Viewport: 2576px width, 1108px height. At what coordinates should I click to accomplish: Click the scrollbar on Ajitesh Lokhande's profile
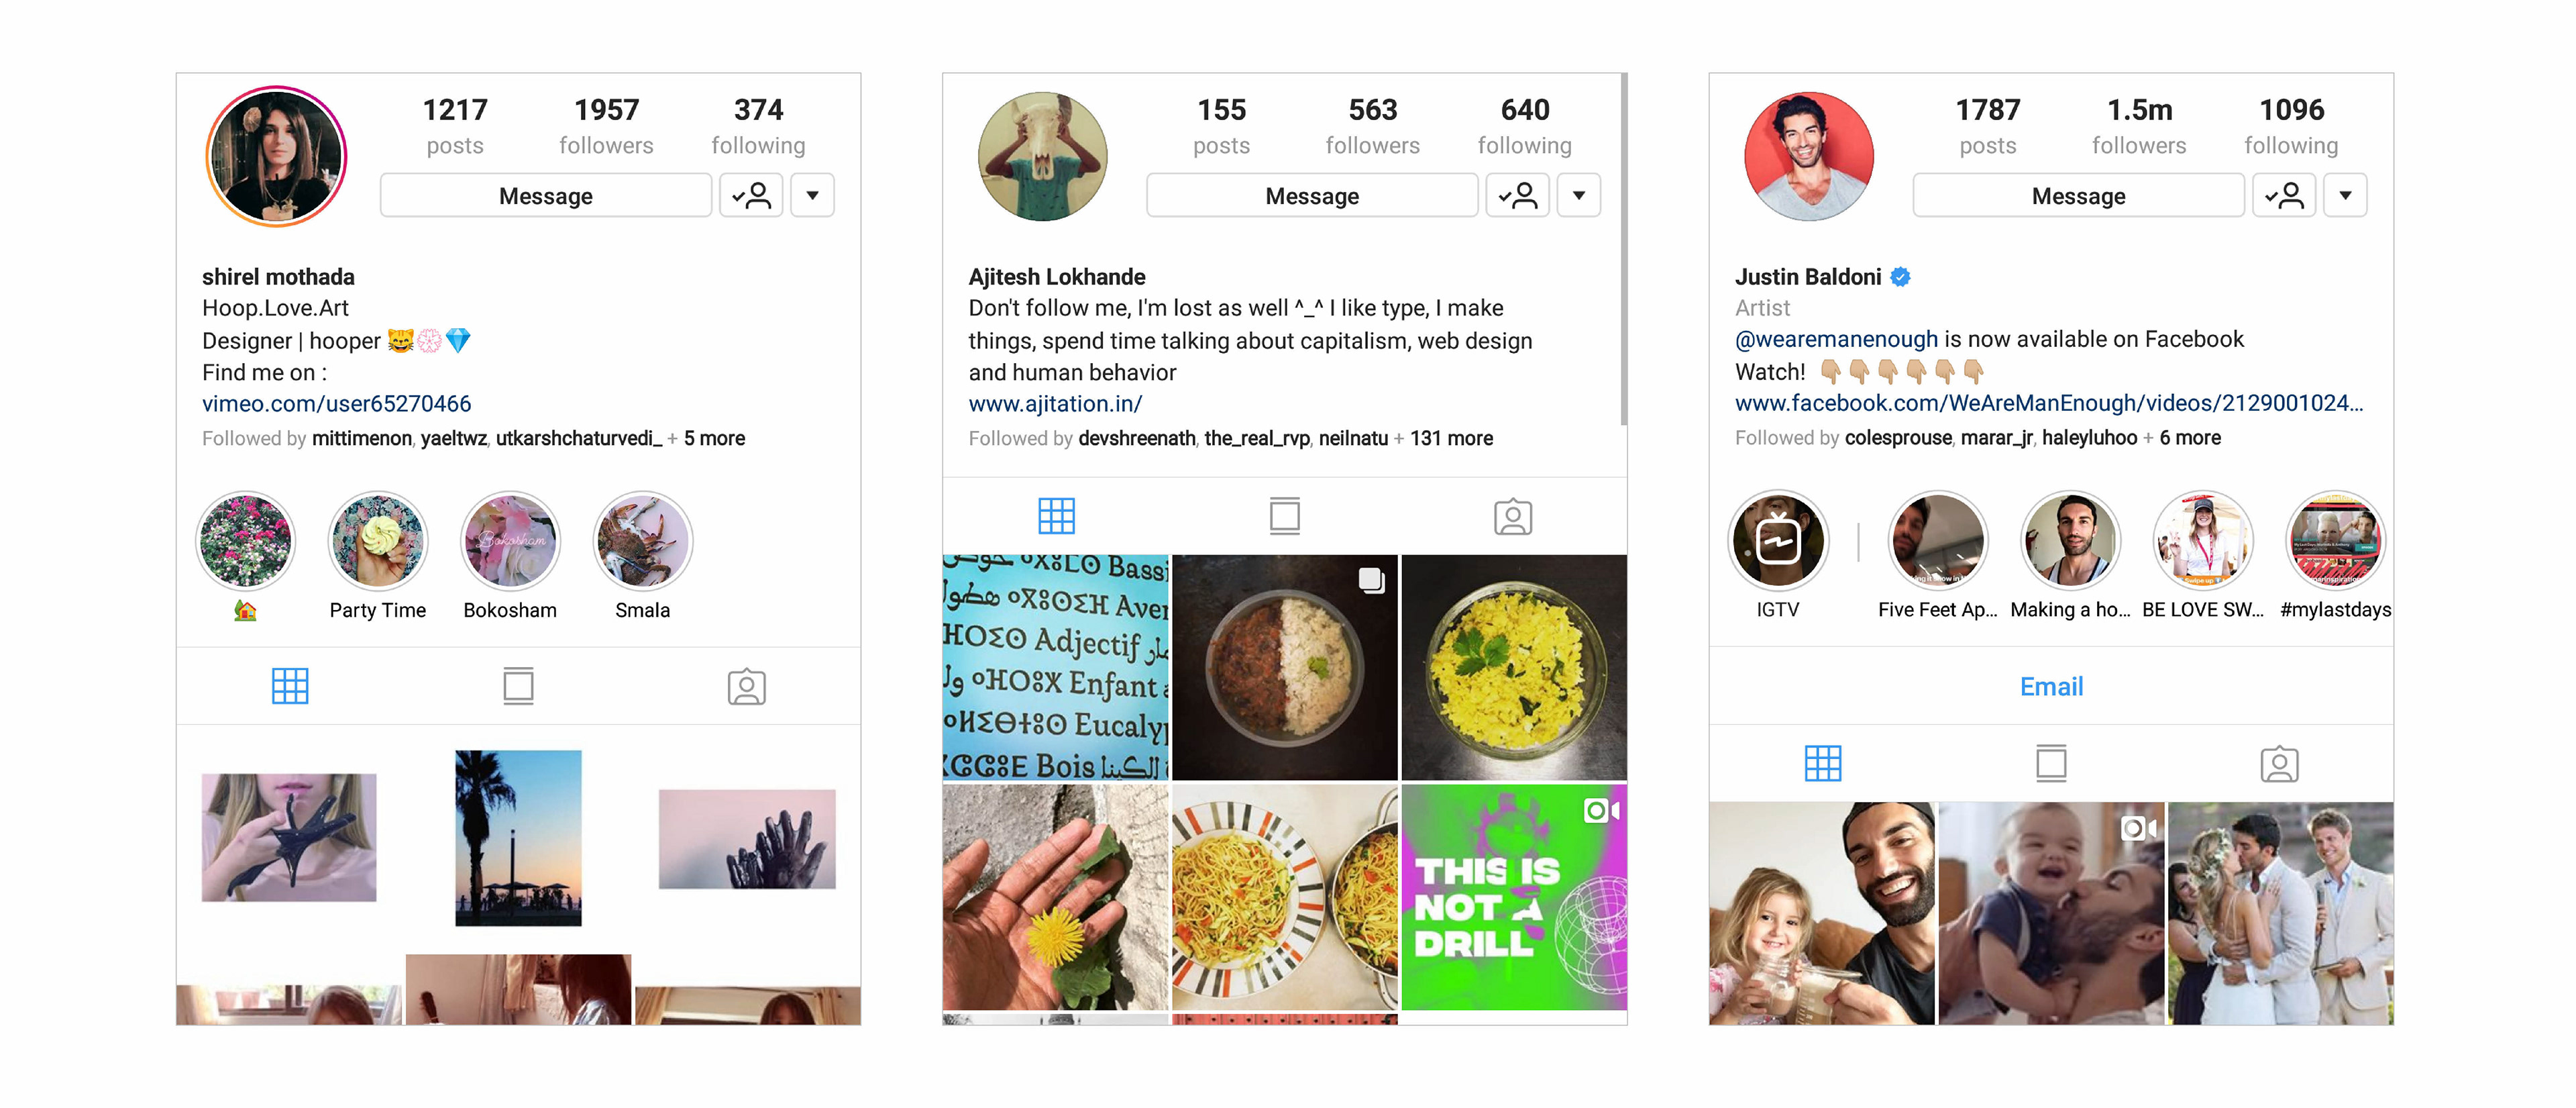point(1623,250)
